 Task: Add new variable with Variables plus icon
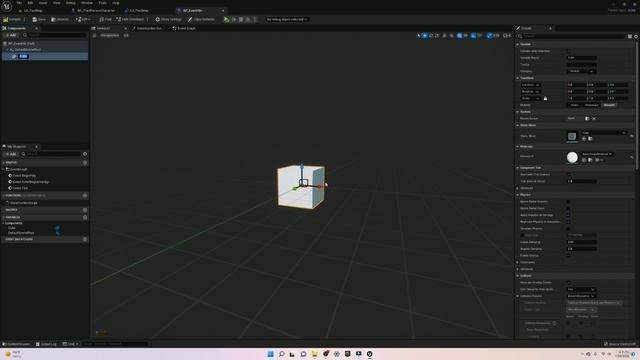[85, 217]
